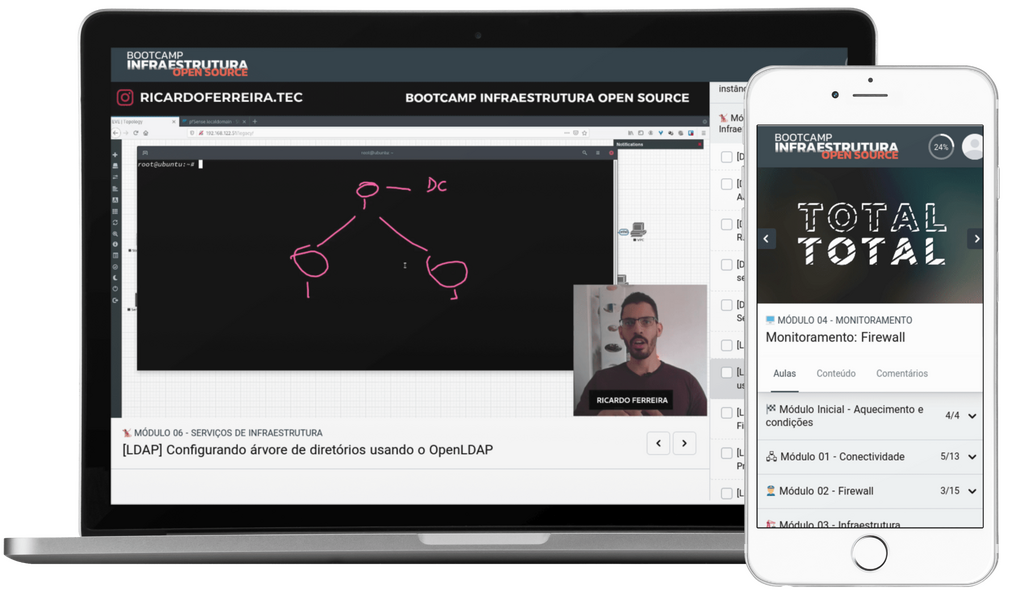The image size is (1020, 605).
Task: Tick the lesson checkbox beside truncated 'R.'
Action: pos(727,224)
